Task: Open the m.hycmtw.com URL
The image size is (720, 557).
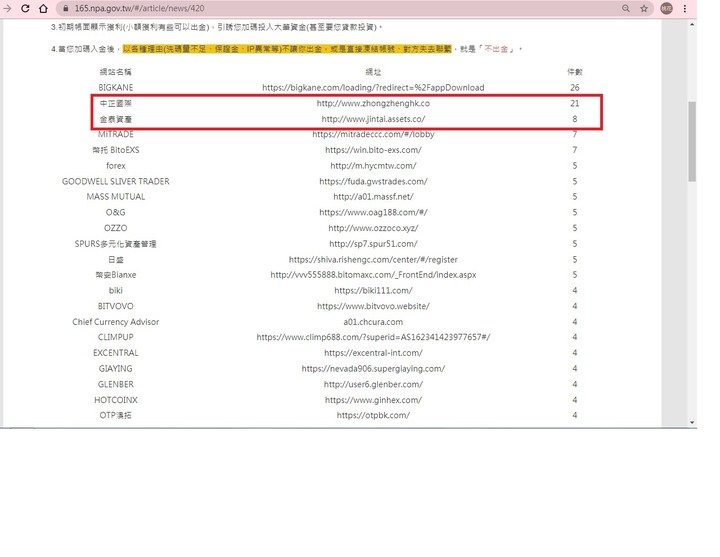Action: click(373, 165)
